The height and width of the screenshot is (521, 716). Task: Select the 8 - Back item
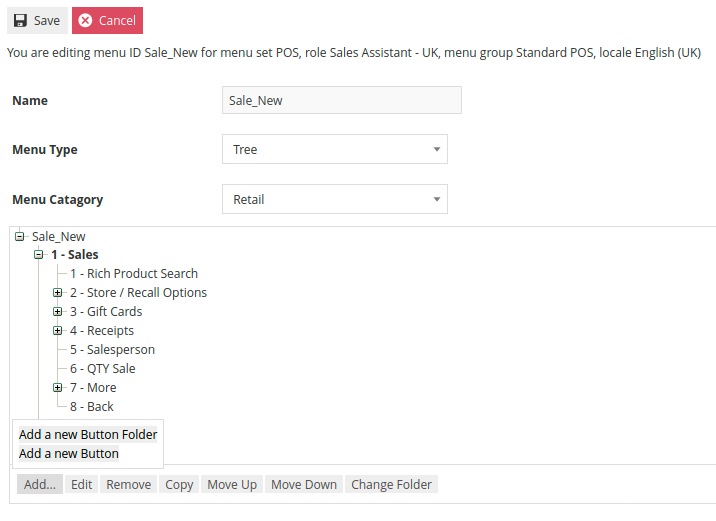click(92, 407)
